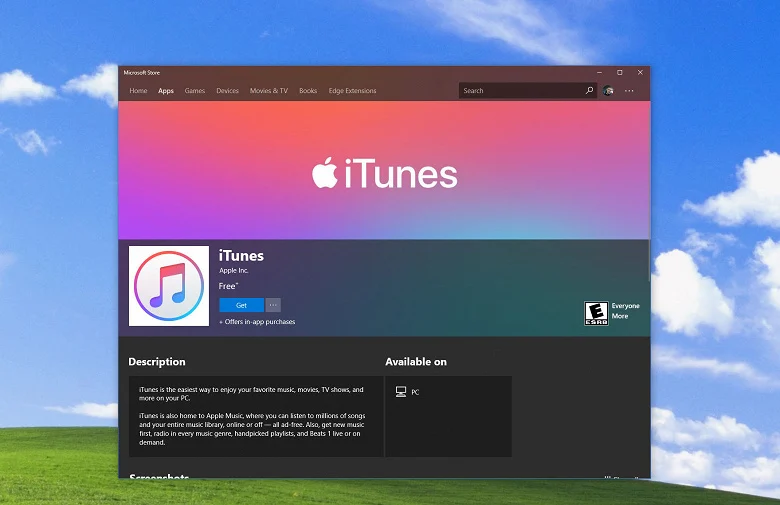Click the Get button for iTunes

pyautogui.click(x=241, y=305)
